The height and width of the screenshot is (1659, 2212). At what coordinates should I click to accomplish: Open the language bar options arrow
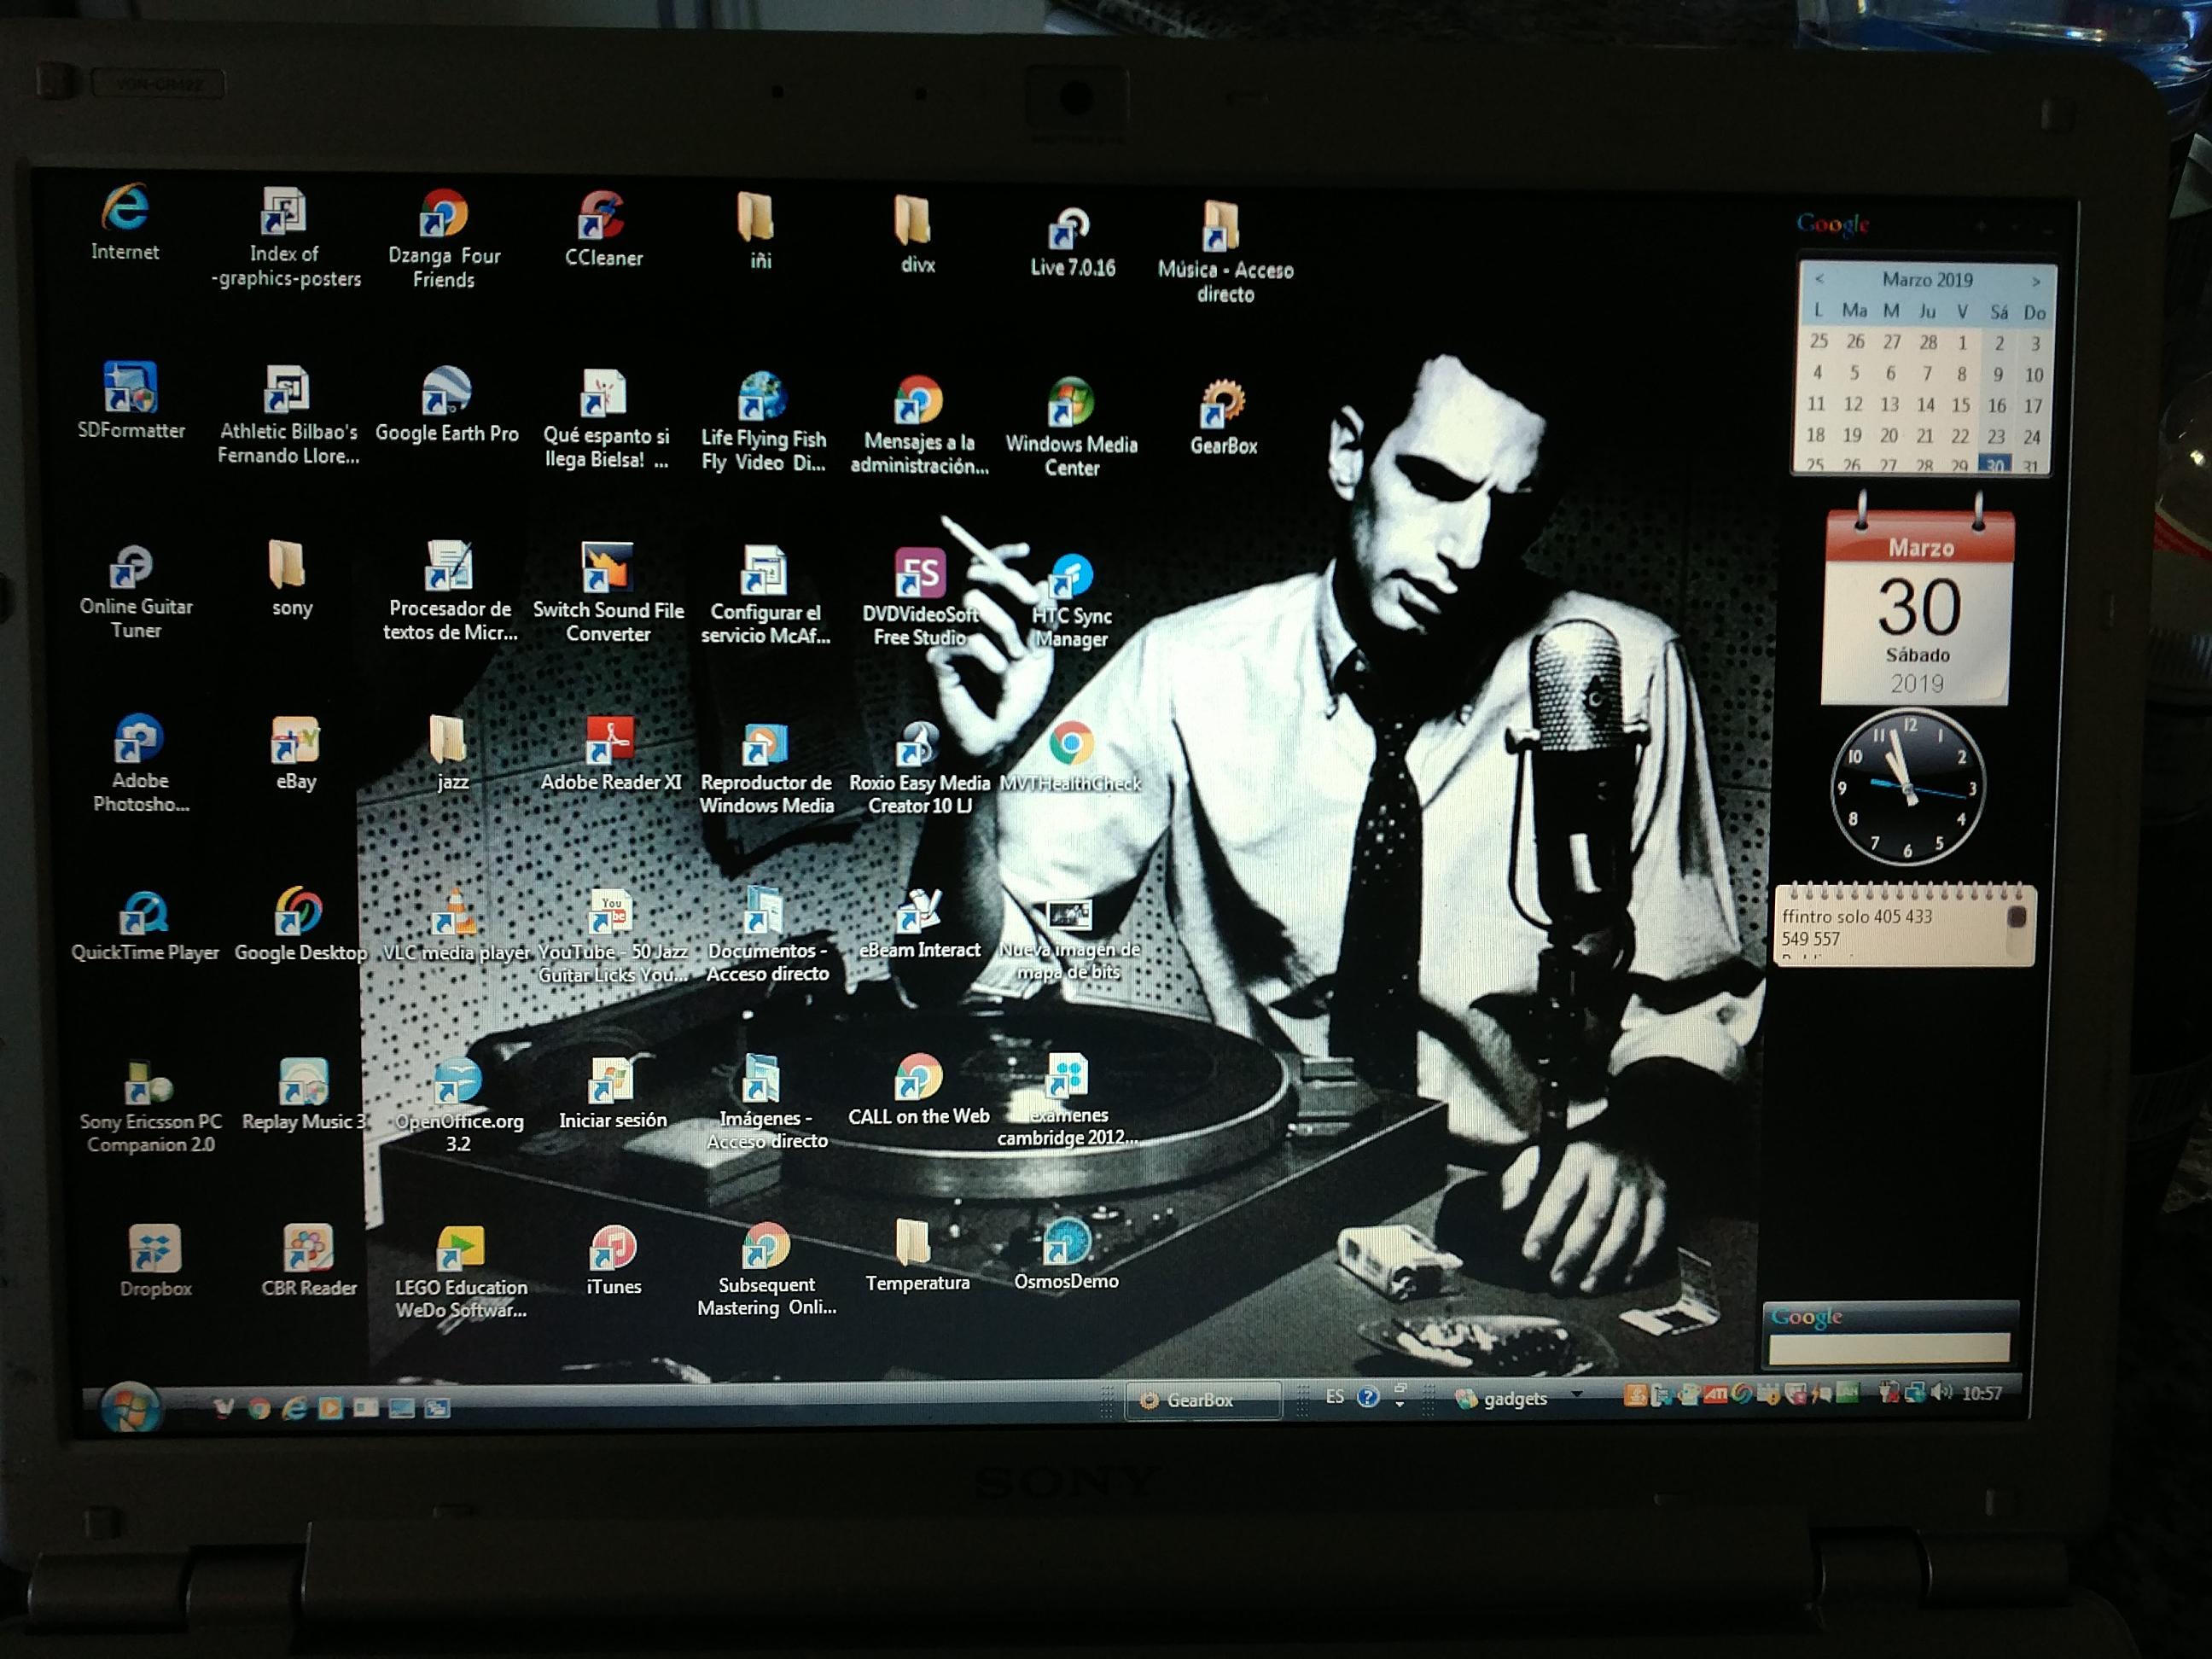[1400, 1405]
